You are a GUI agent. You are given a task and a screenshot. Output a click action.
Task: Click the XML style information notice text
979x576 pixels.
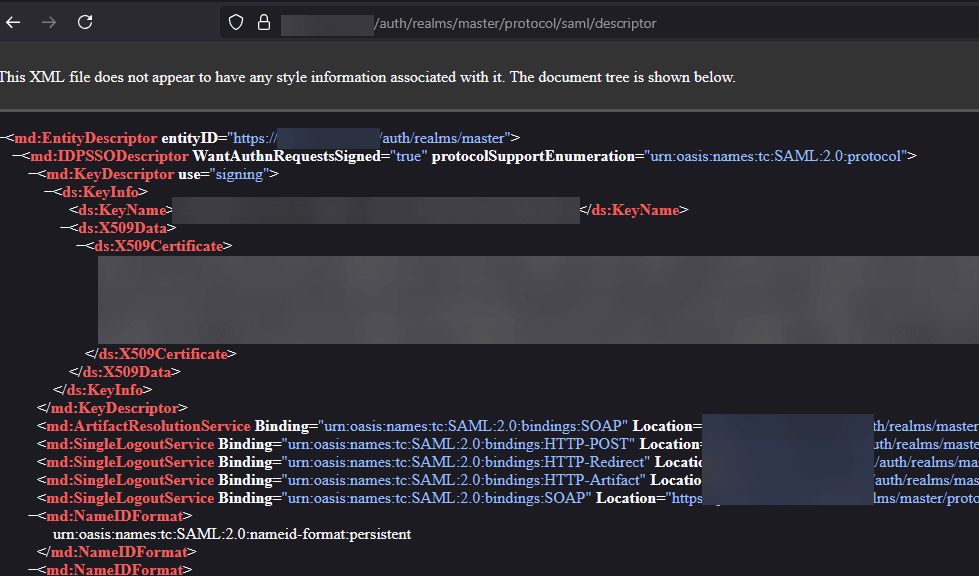click(x=367, y=77)
